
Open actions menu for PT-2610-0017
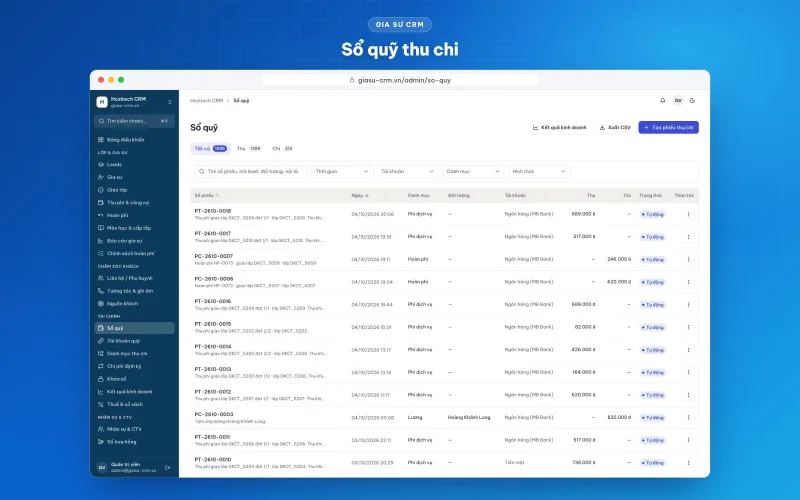tap(688, 237)
